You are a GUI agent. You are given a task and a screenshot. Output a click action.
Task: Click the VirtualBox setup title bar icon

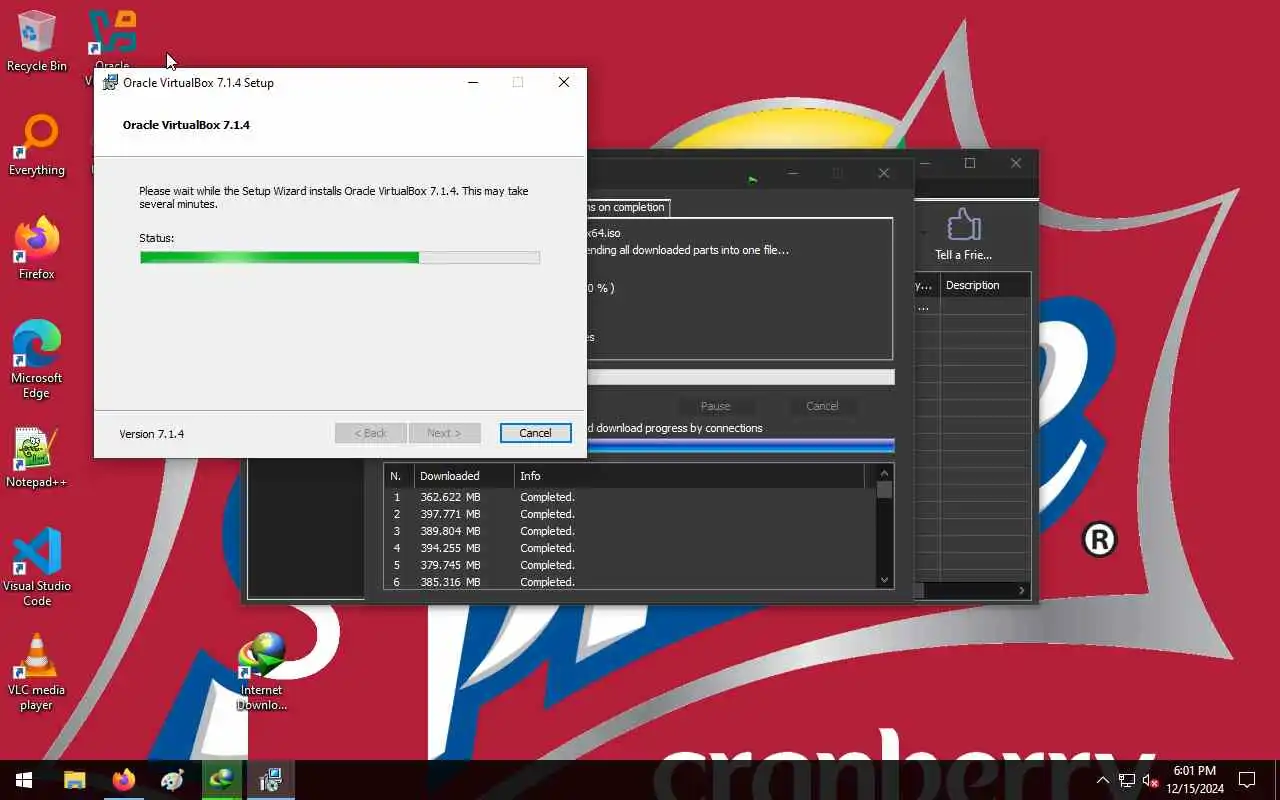coord(110,83)
